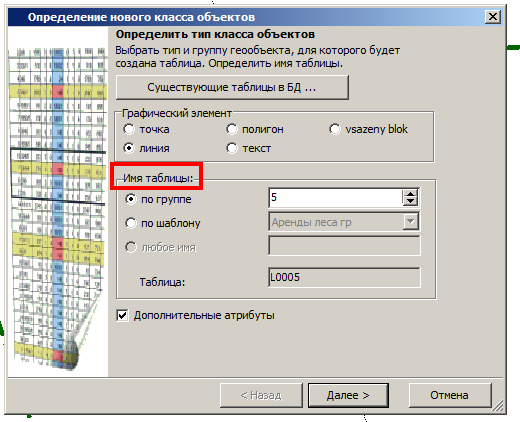Click the dialog resize grip corner
Image resolution: width=520 pixels, height=422 pixels.
pos(498,407)
